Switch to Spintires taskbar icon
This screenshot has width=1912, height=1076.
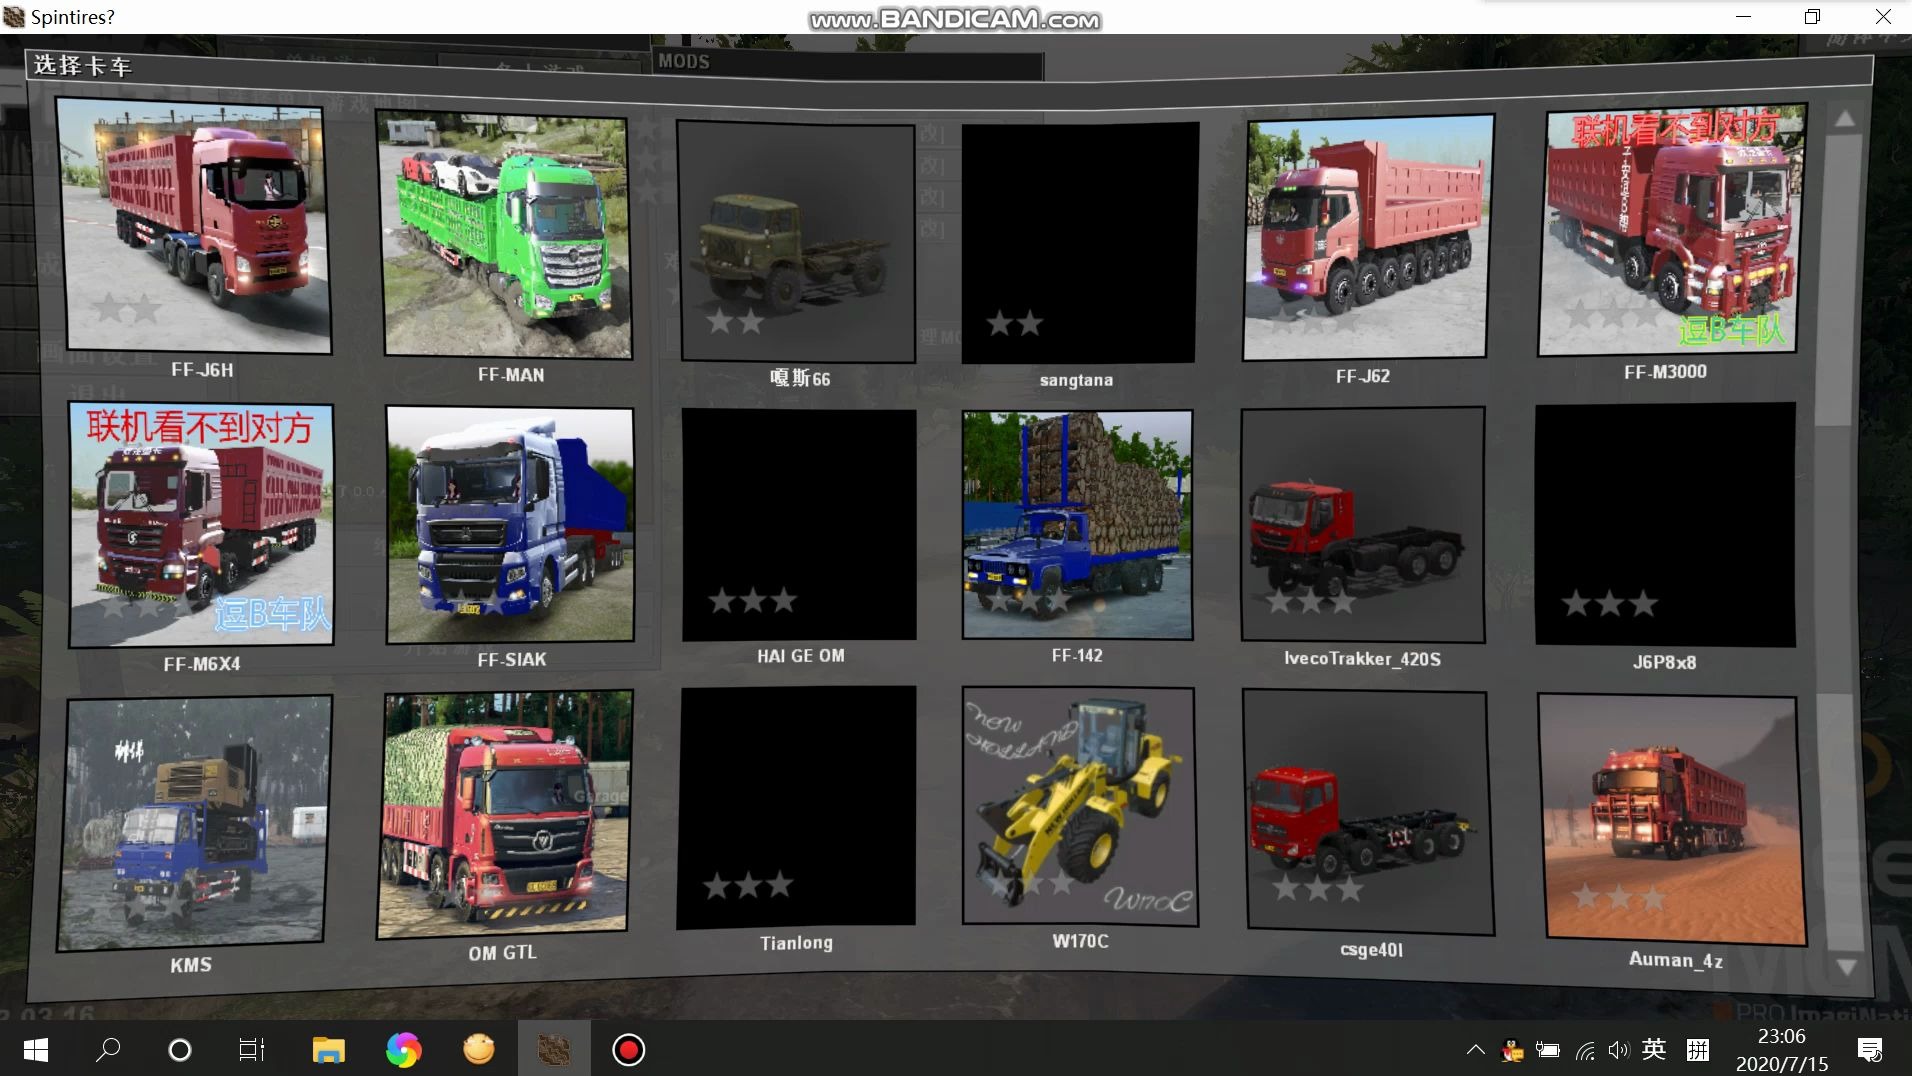554,1050
